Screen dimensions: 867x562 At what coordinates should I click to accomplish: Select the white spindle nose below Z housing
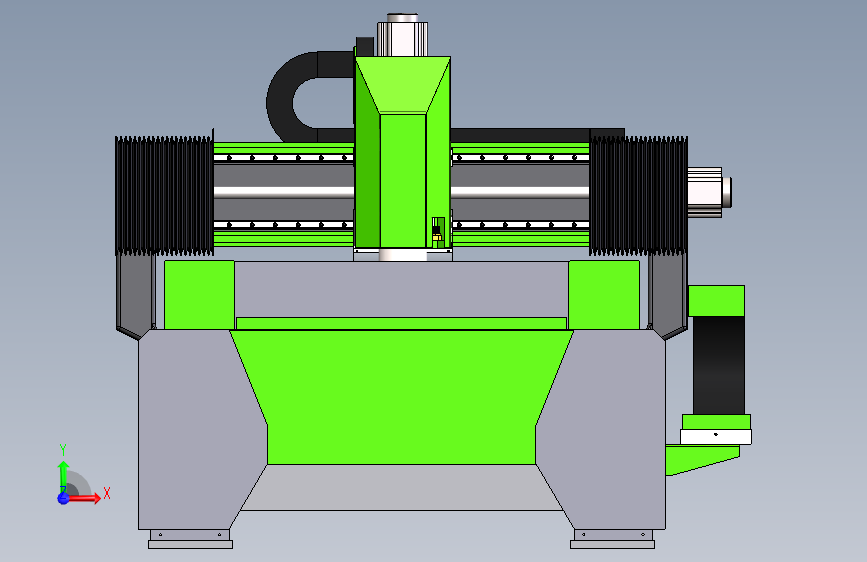pyautogui.click(x=403, y=254)
